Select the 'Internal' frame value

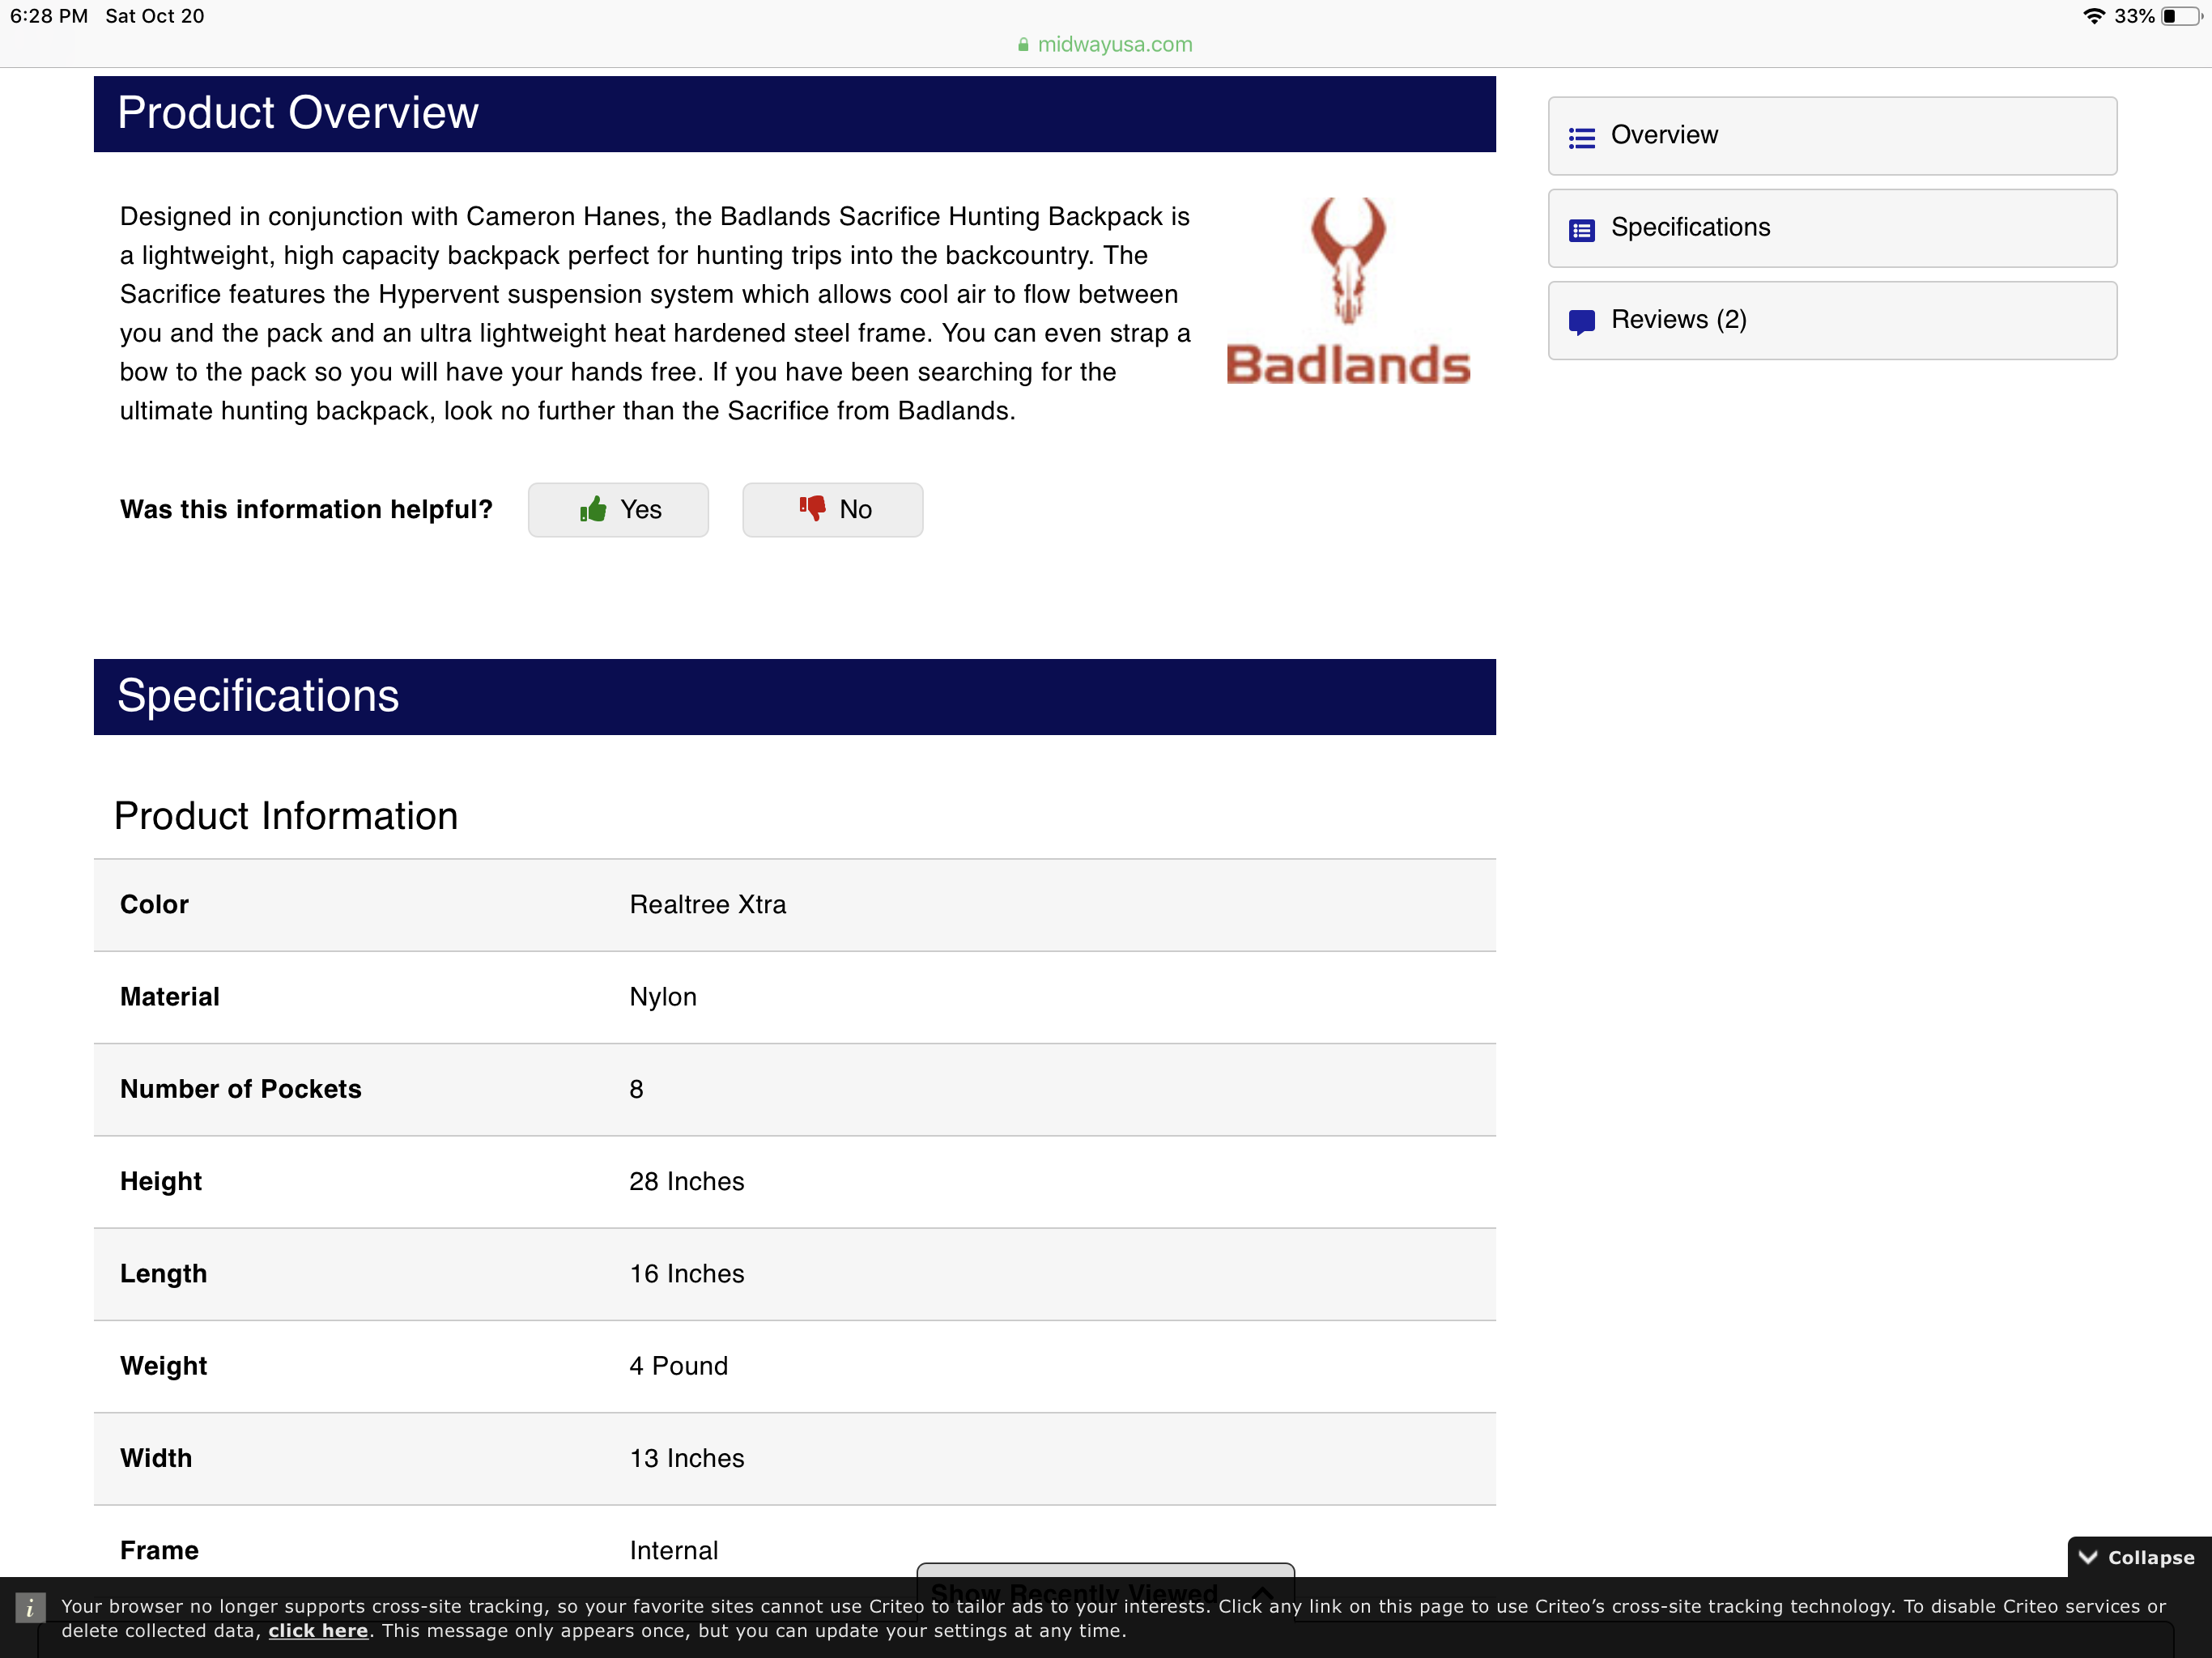673,1551
